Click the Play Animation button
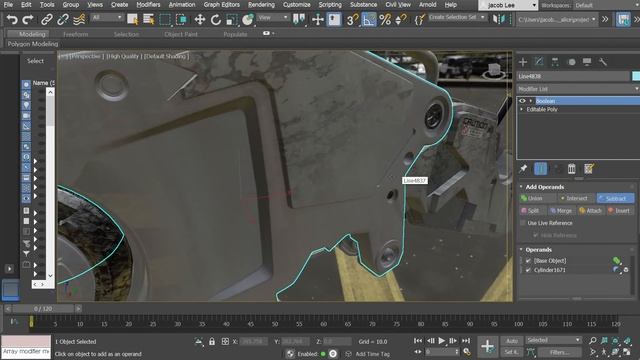 442,340
